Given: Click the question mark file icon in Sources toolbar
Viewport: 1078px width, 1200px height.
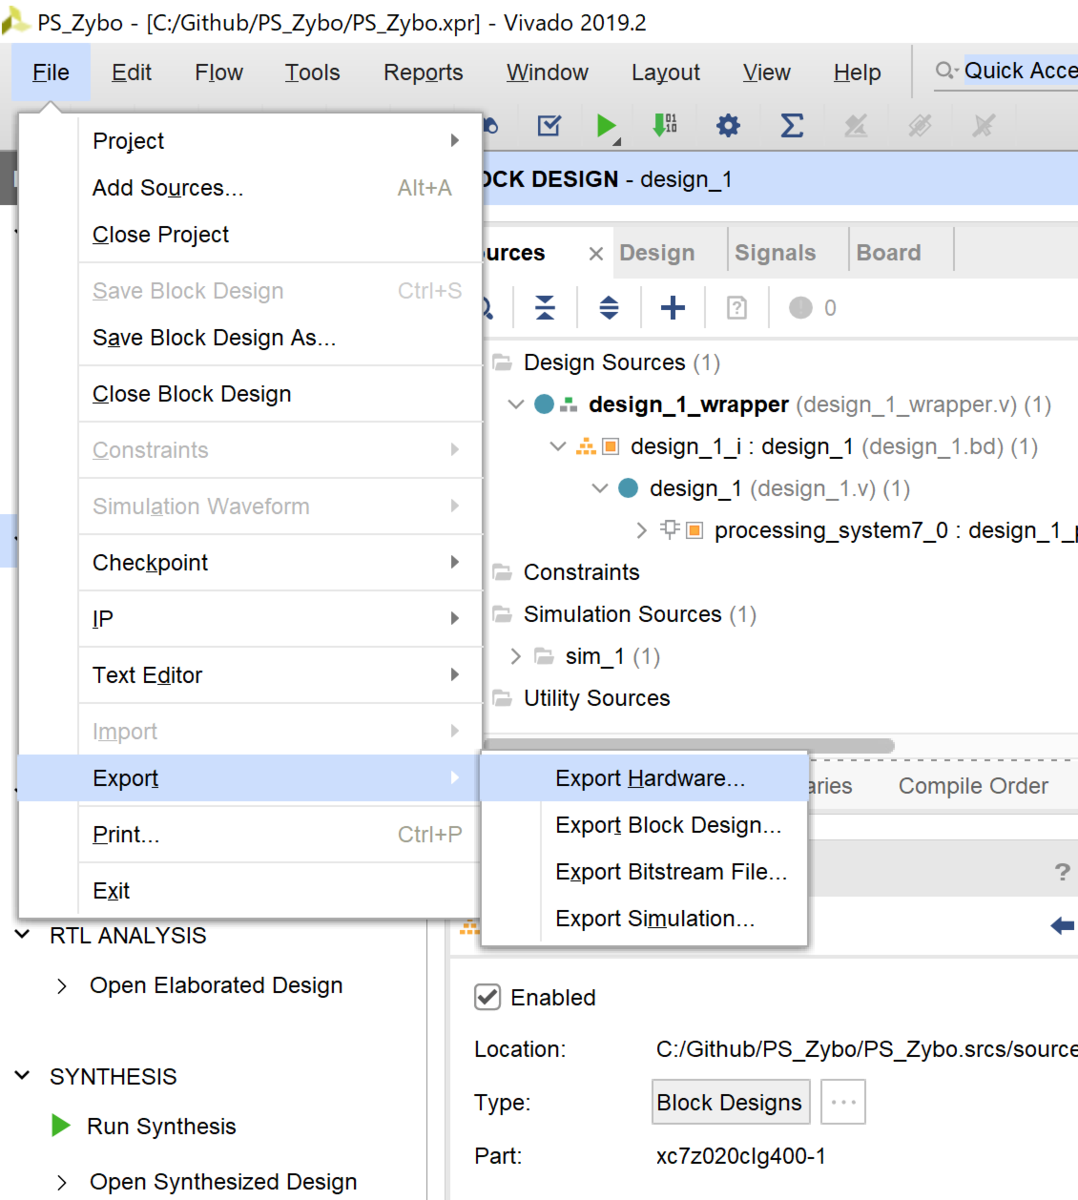Looking at the screenshot, I should (x=737, y=307).
